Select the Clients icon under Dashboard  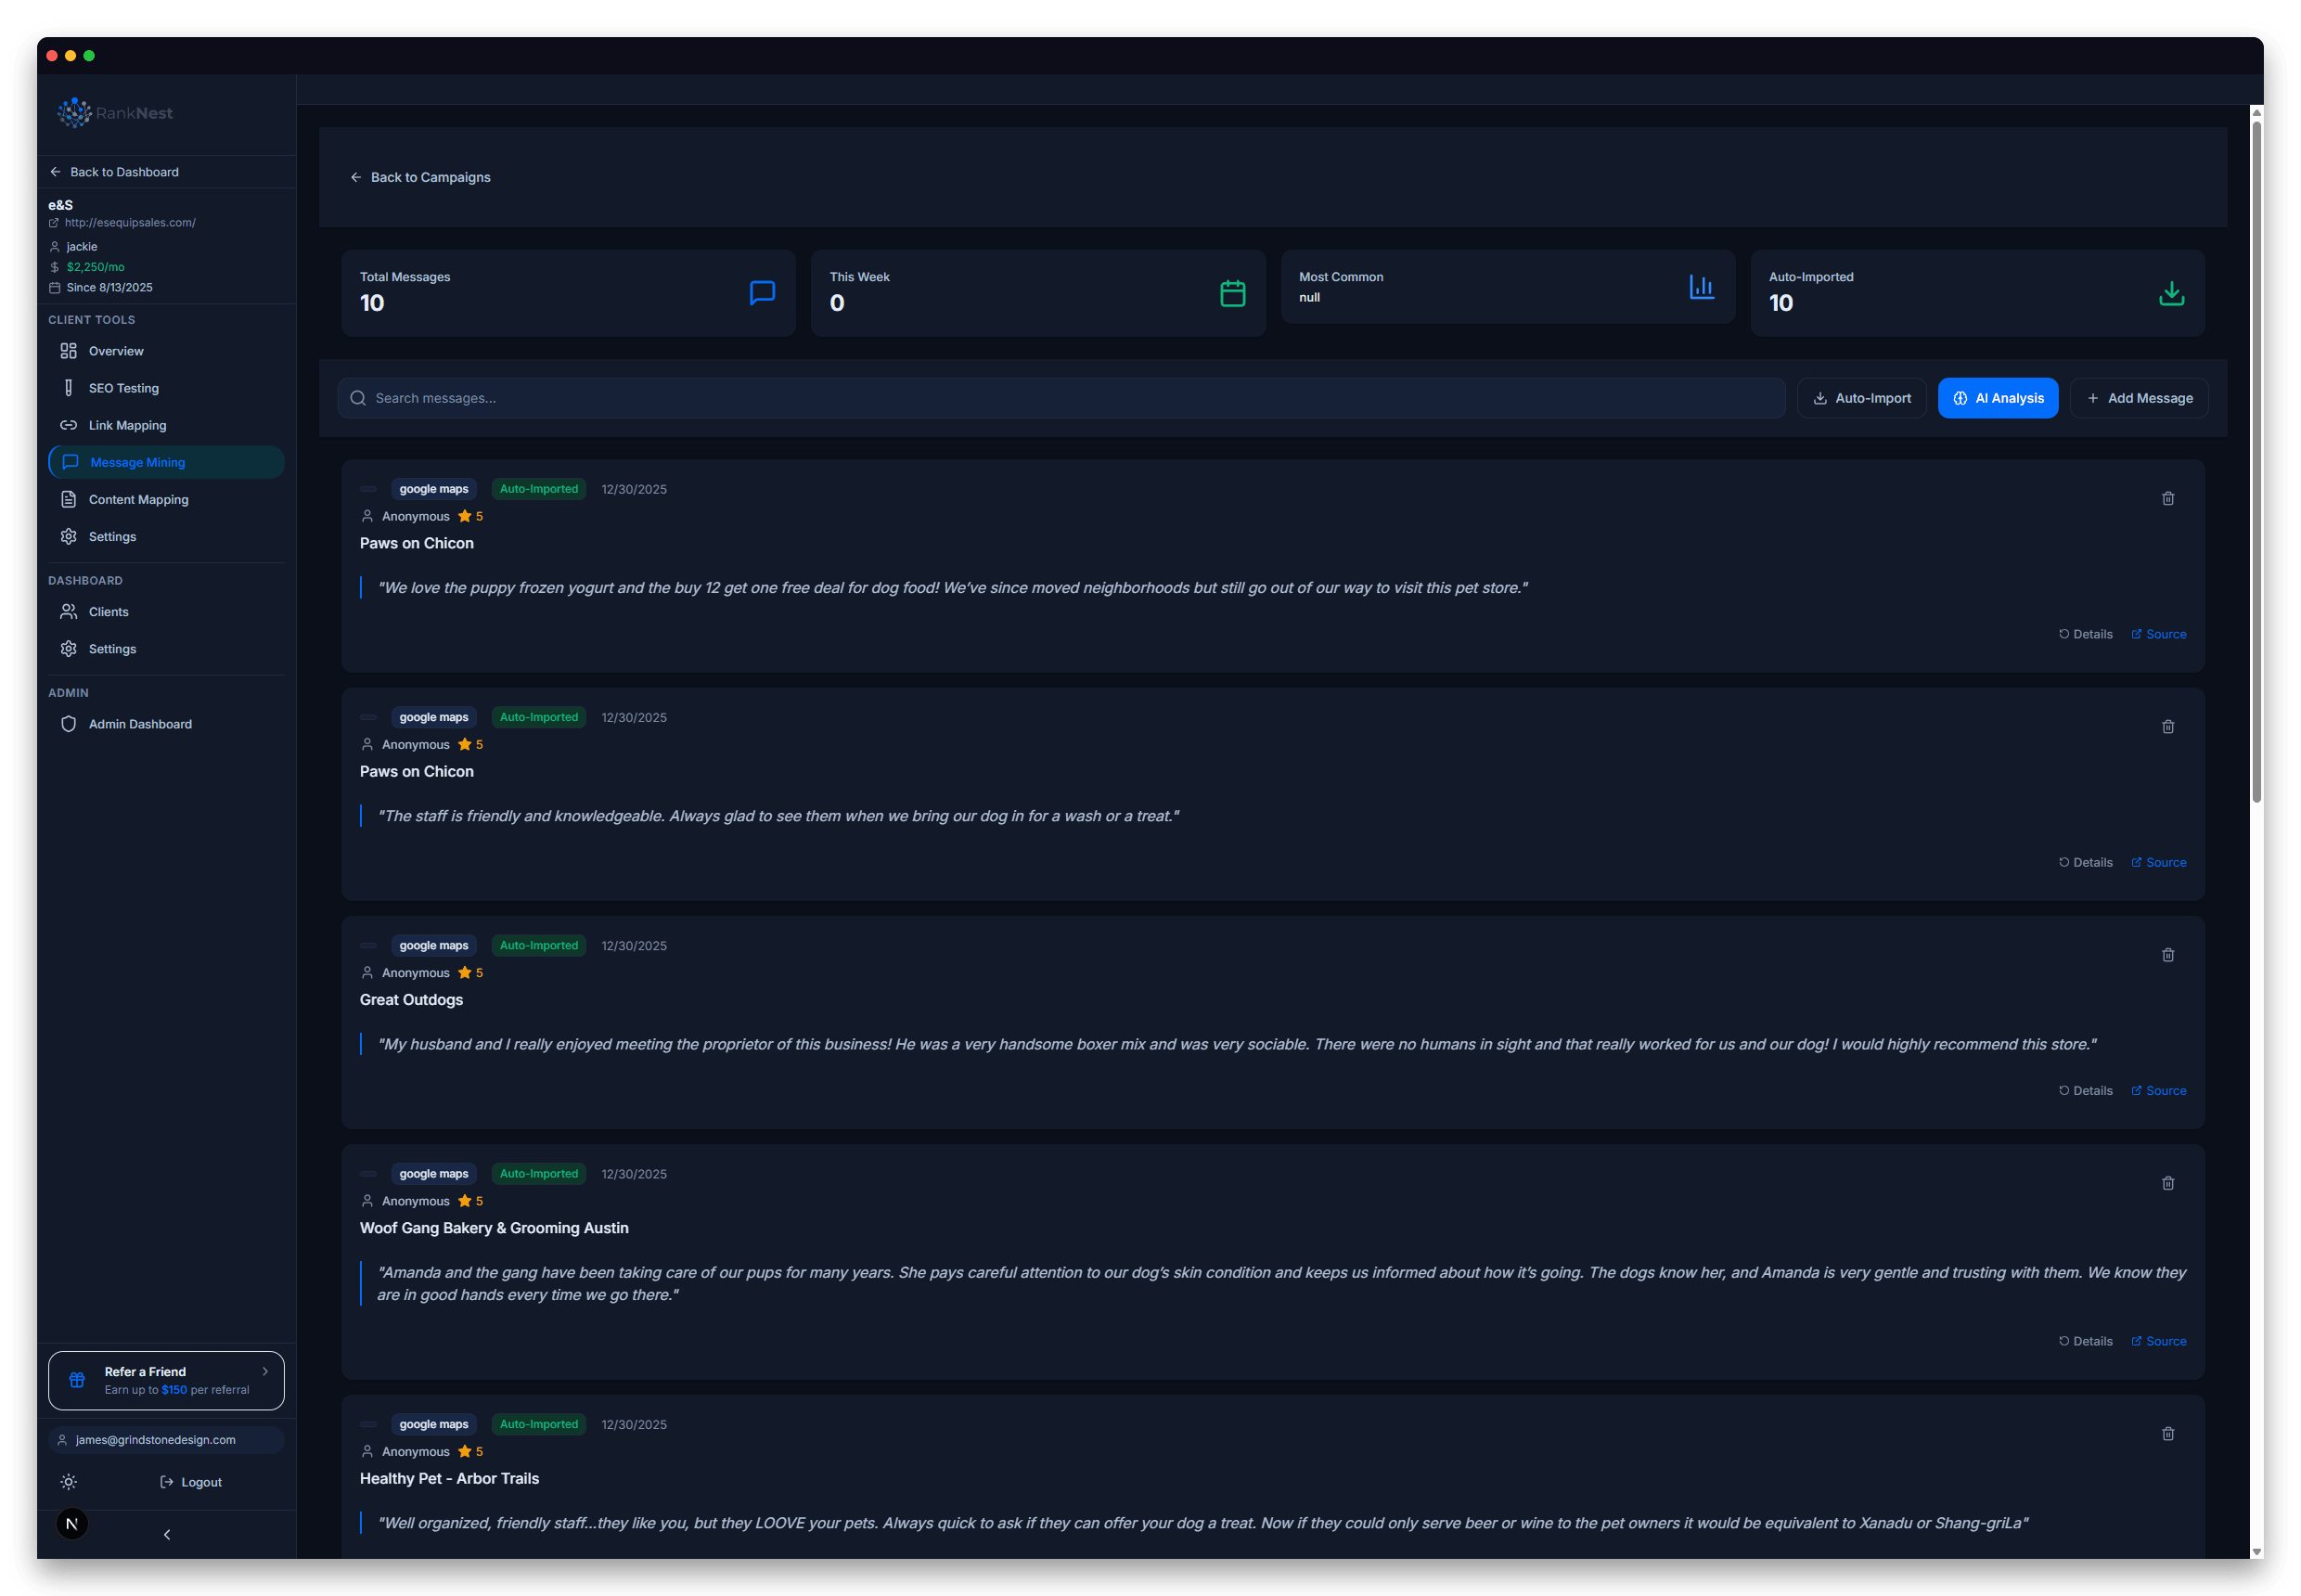(x=68, y=611)
